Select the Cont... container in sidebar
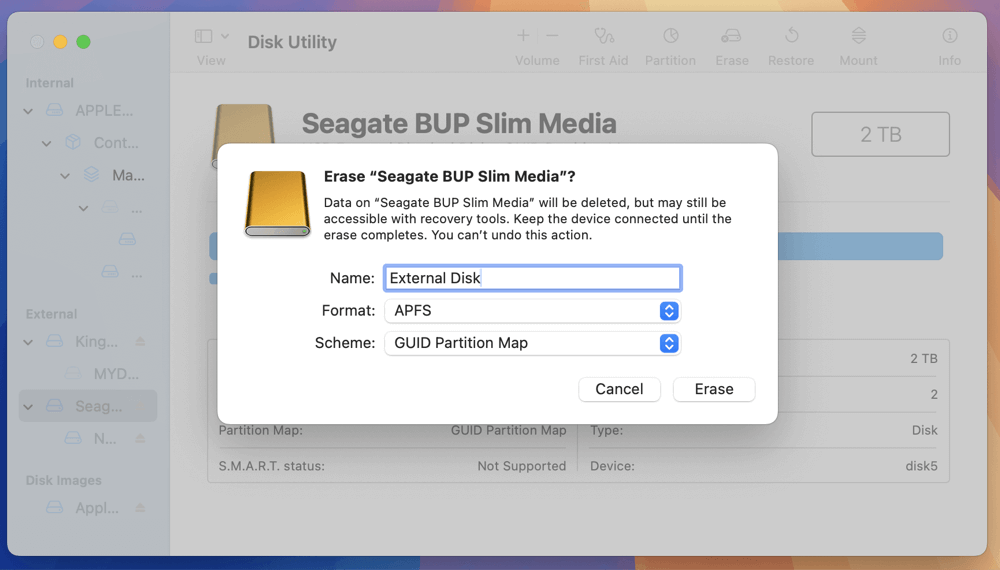 point(88,143)
